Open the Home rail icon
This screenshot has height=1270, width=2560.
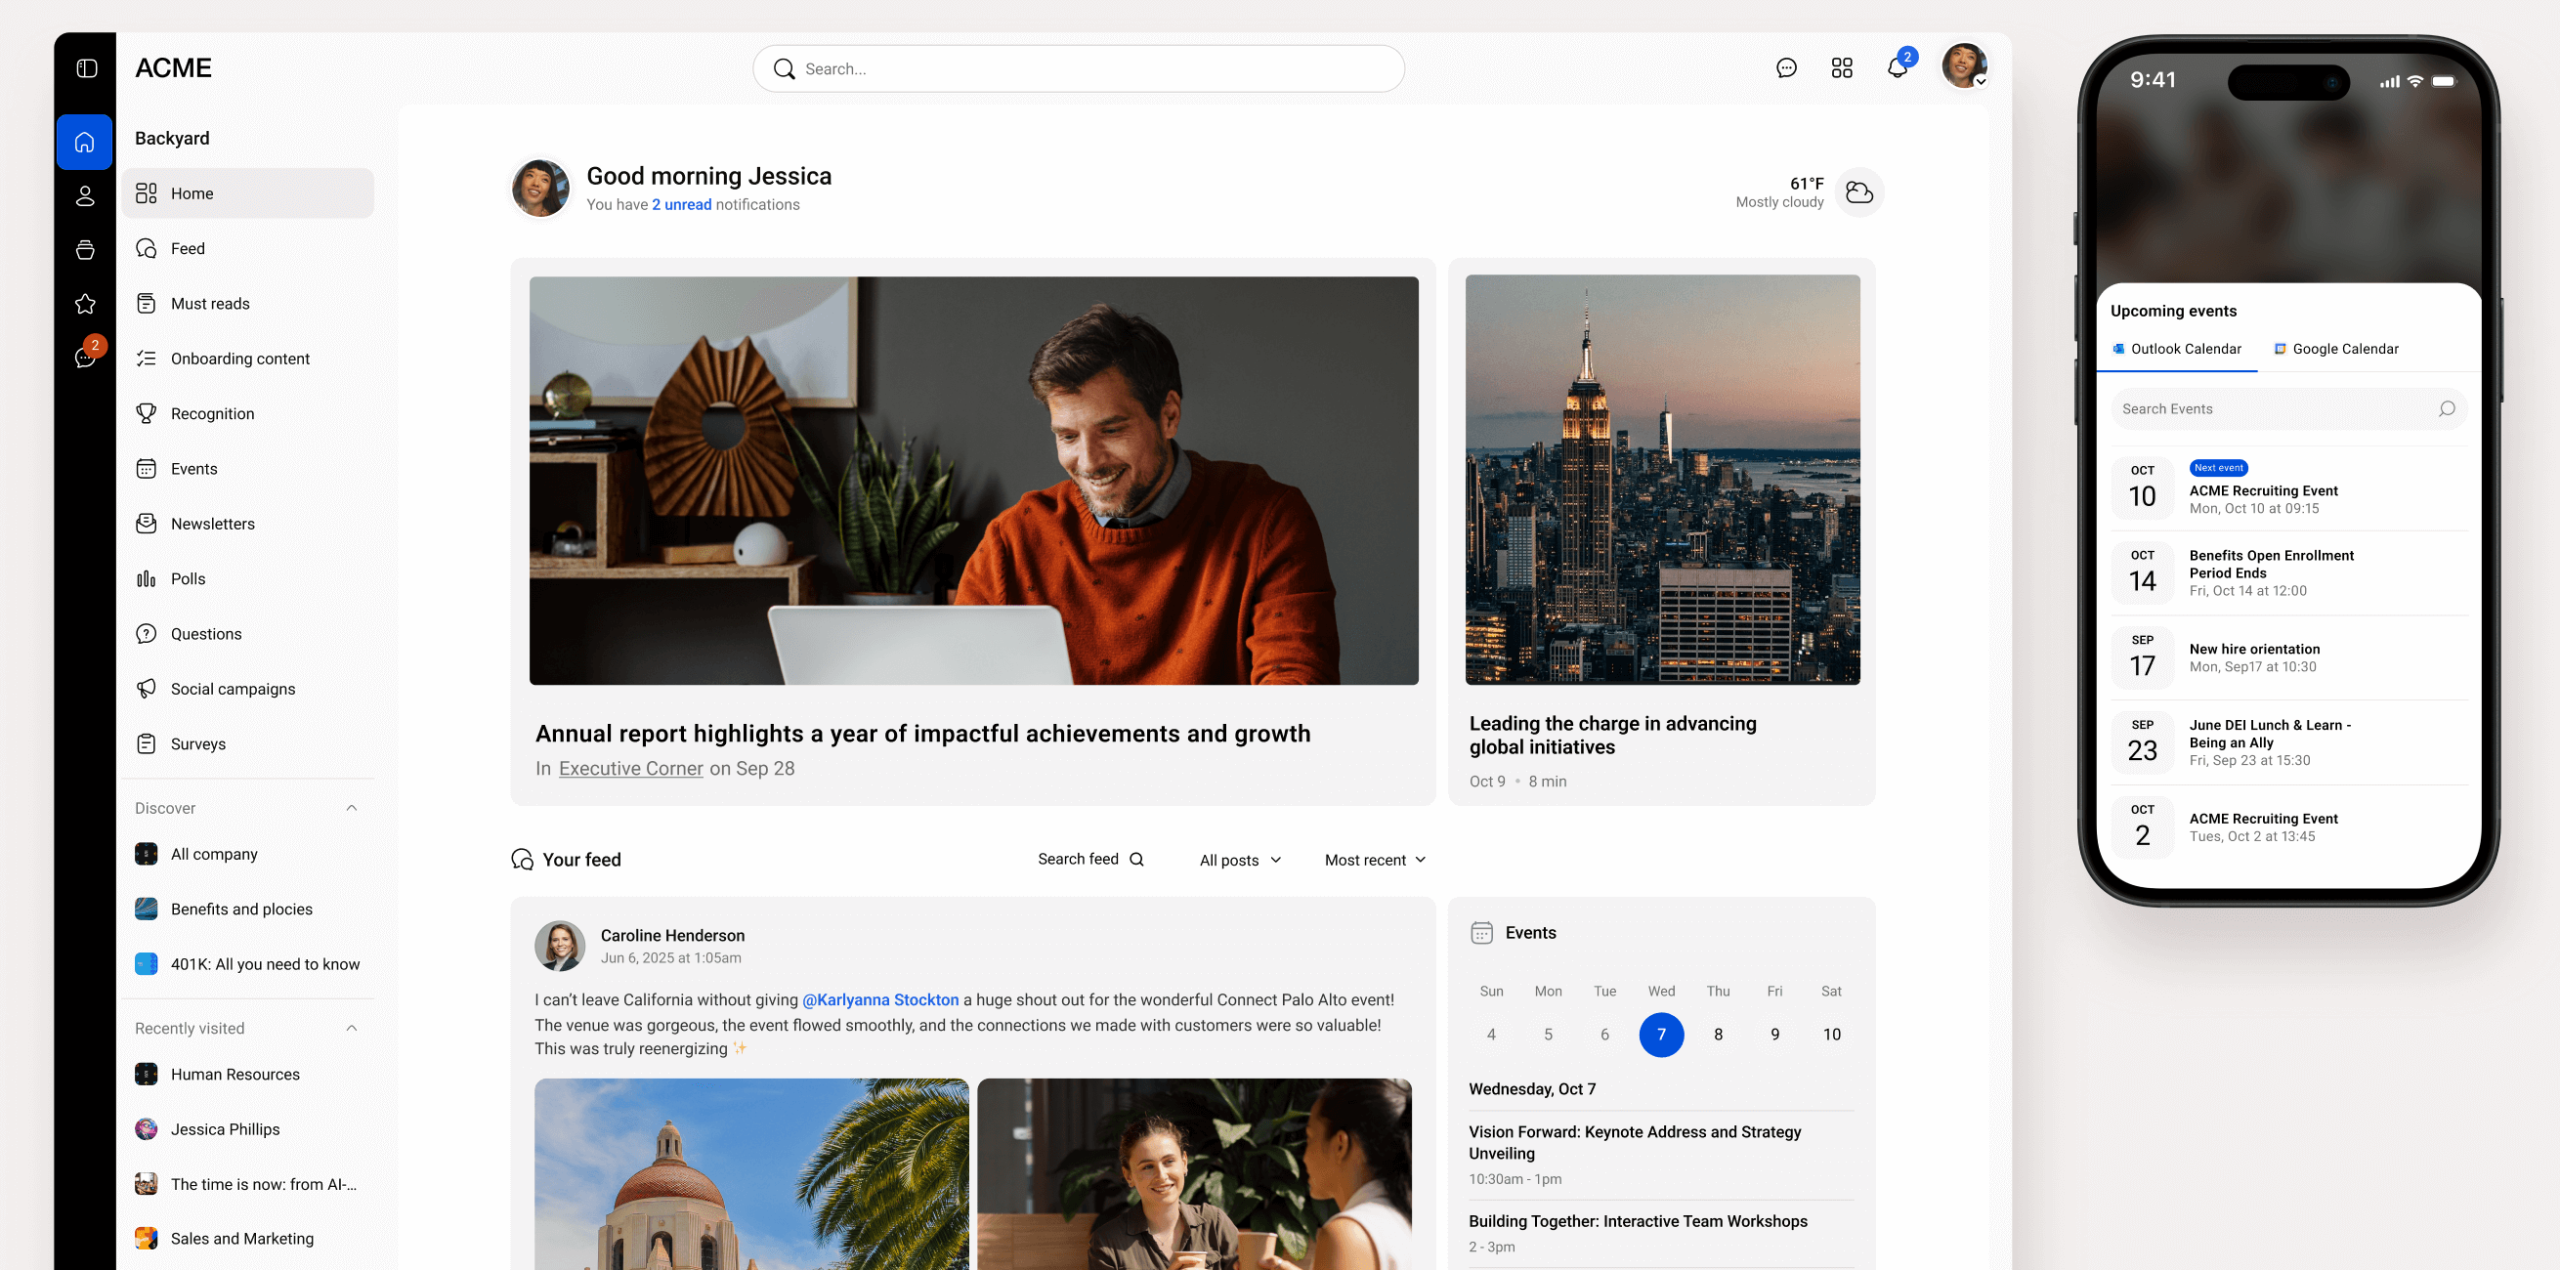[85, 142]
